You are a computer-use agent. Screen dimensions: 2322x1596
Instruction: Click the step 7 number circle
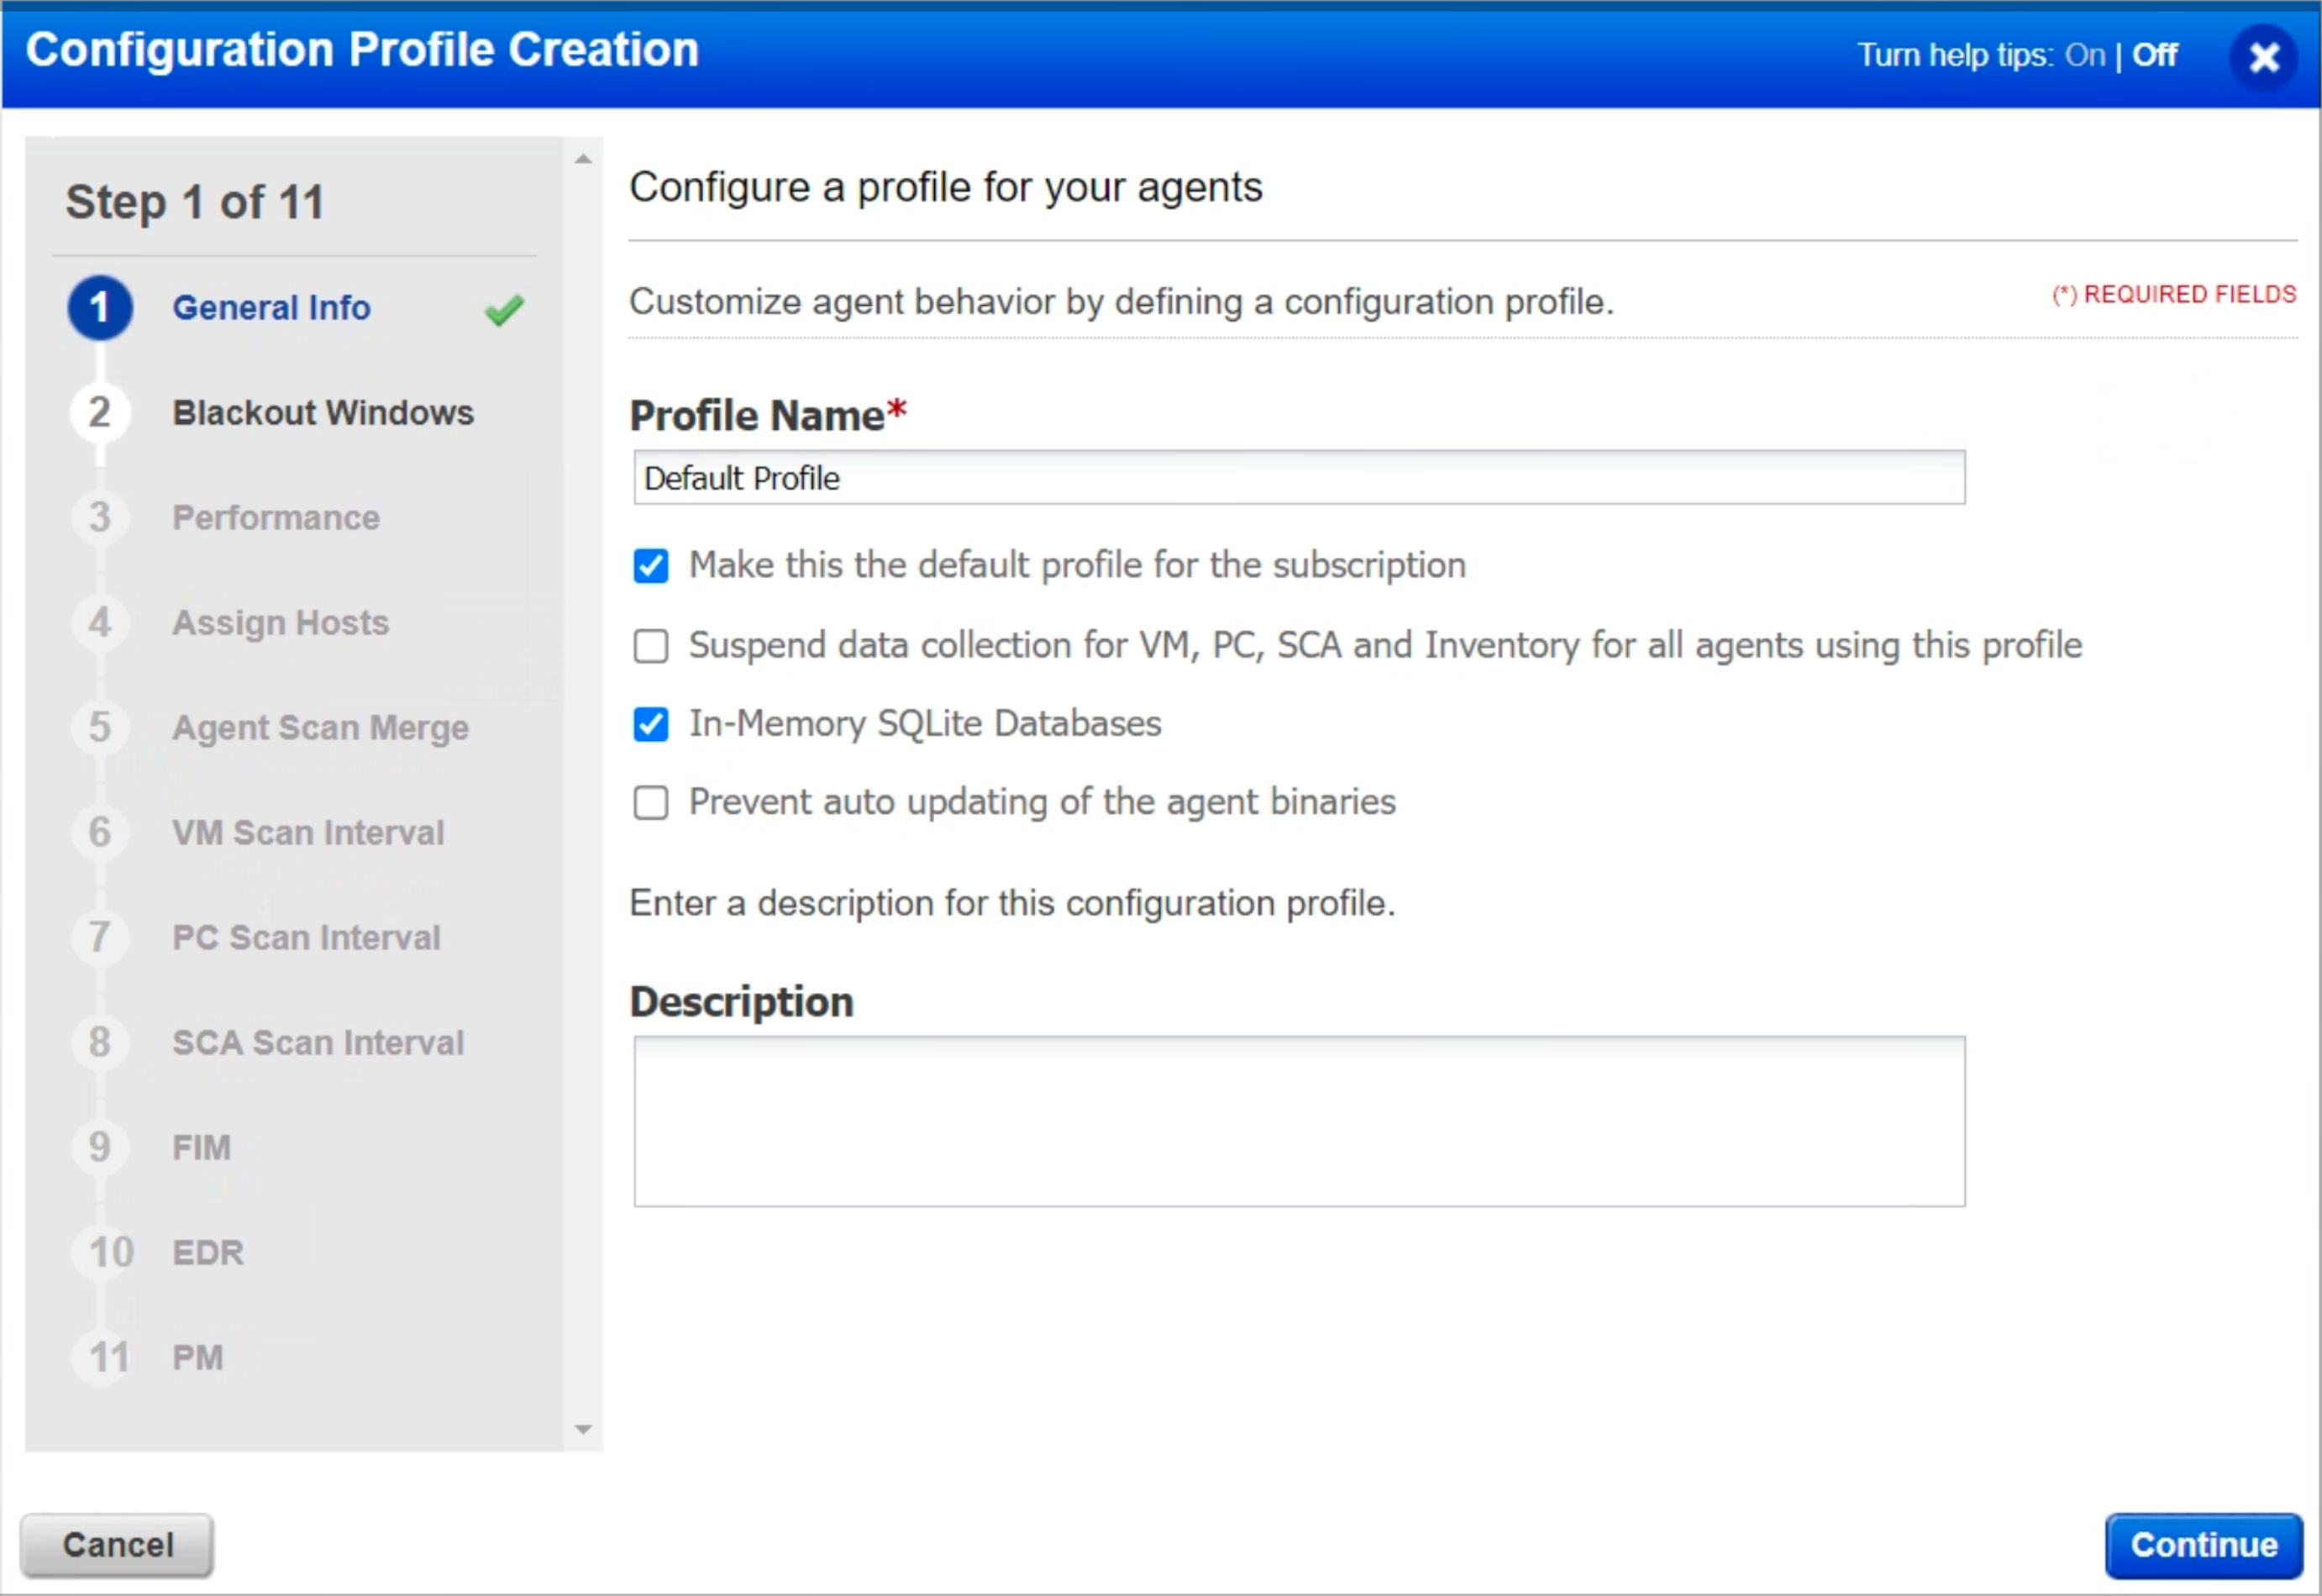[x=100, y=937]
